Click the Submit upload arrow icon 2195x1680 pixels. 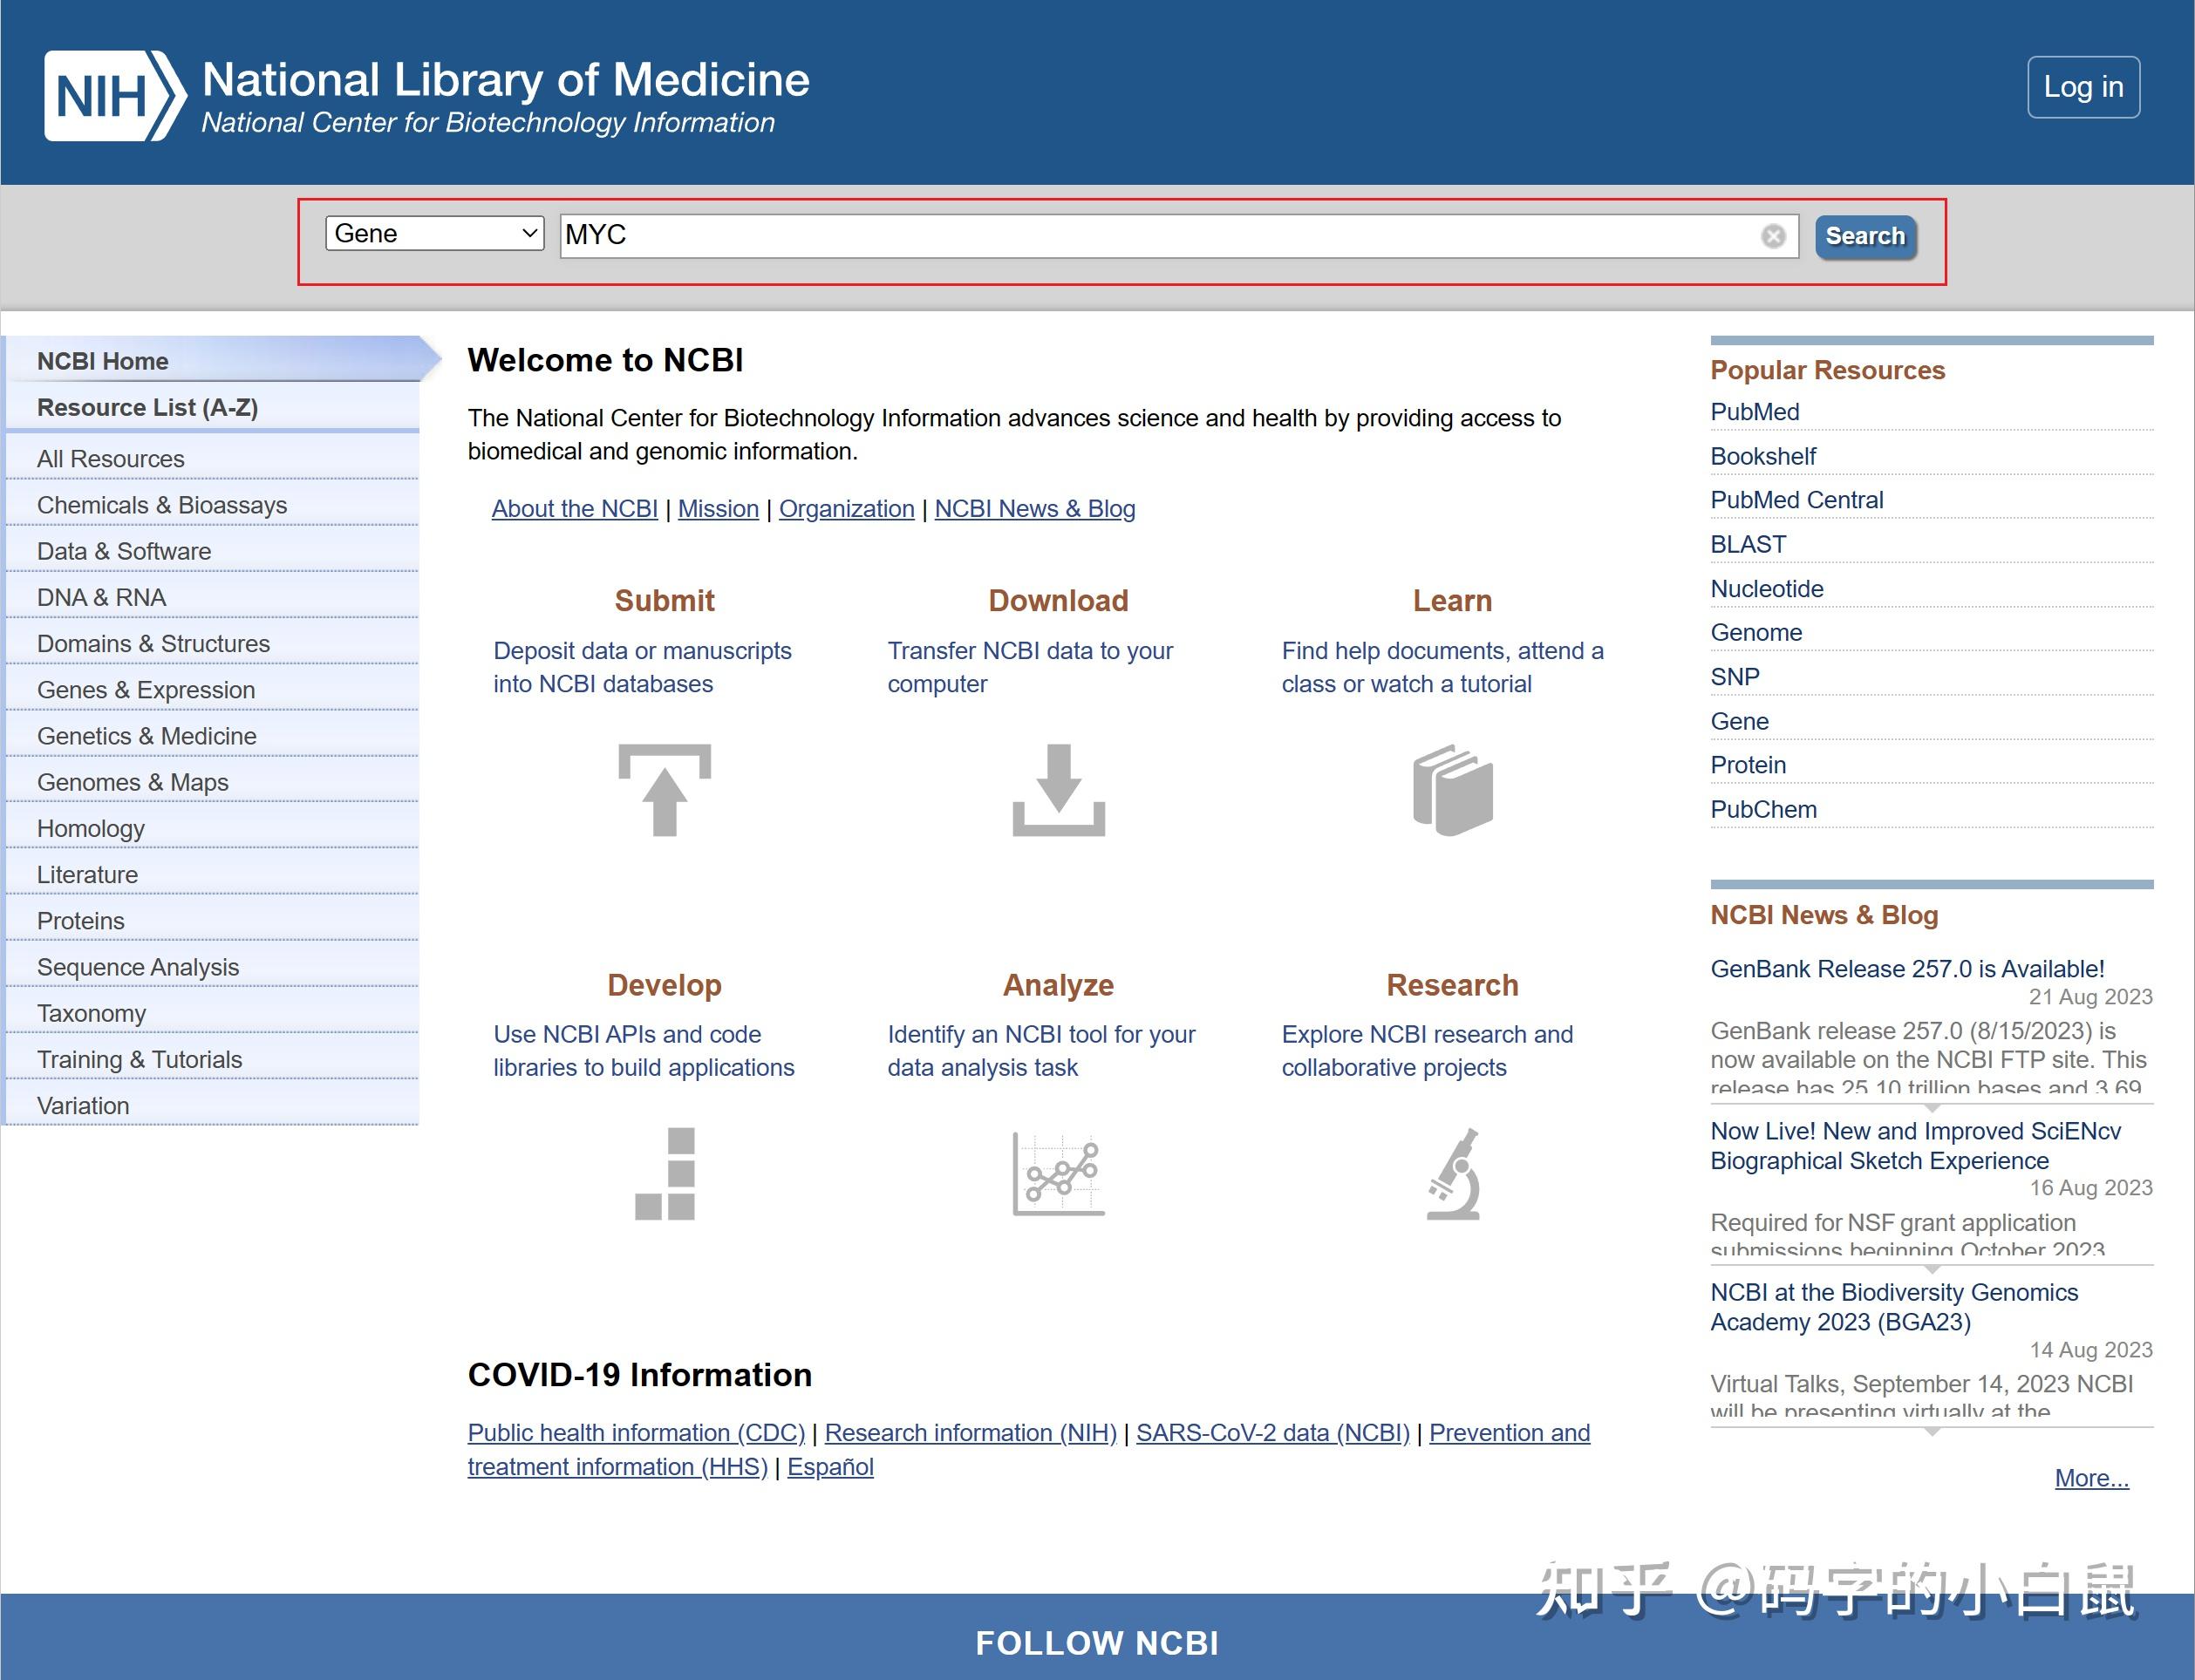(664, 790)
